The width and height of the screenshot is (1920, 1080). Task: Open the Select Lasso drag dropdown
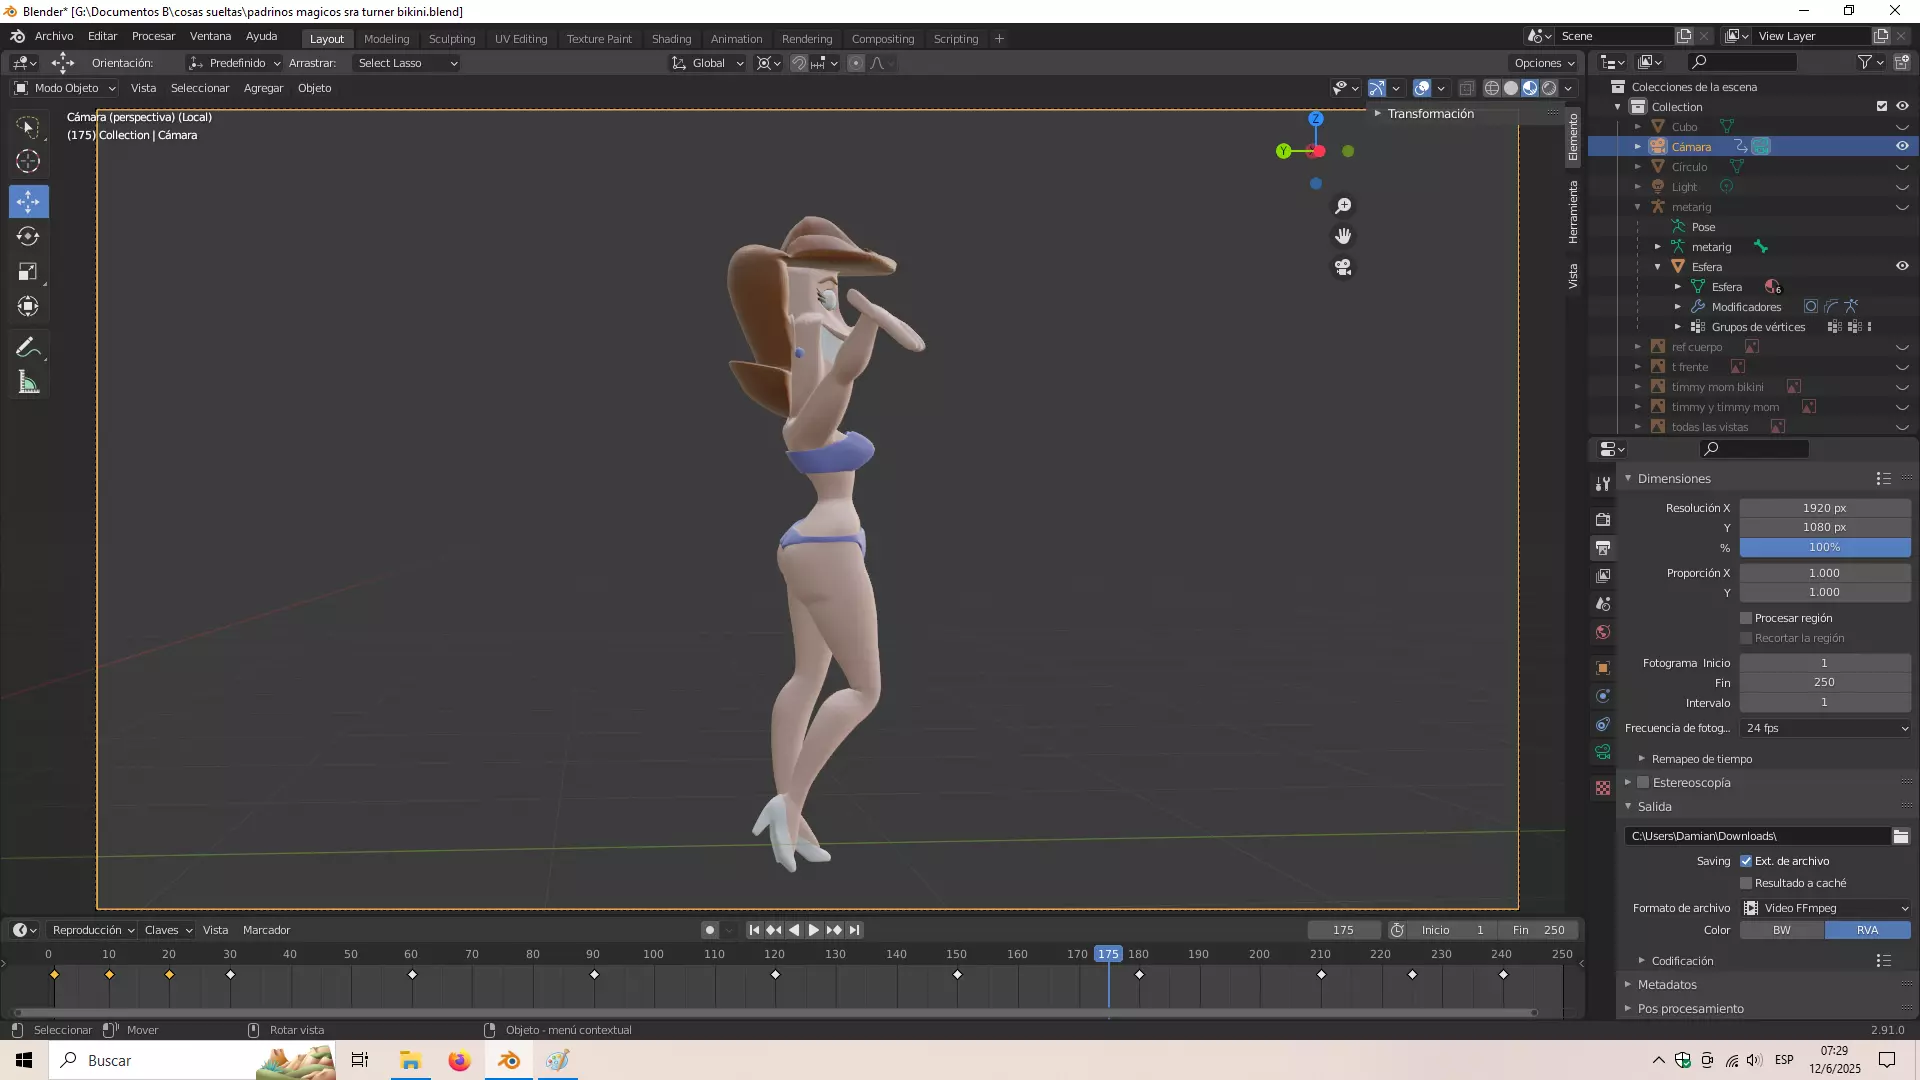click(x=407, y=63)
